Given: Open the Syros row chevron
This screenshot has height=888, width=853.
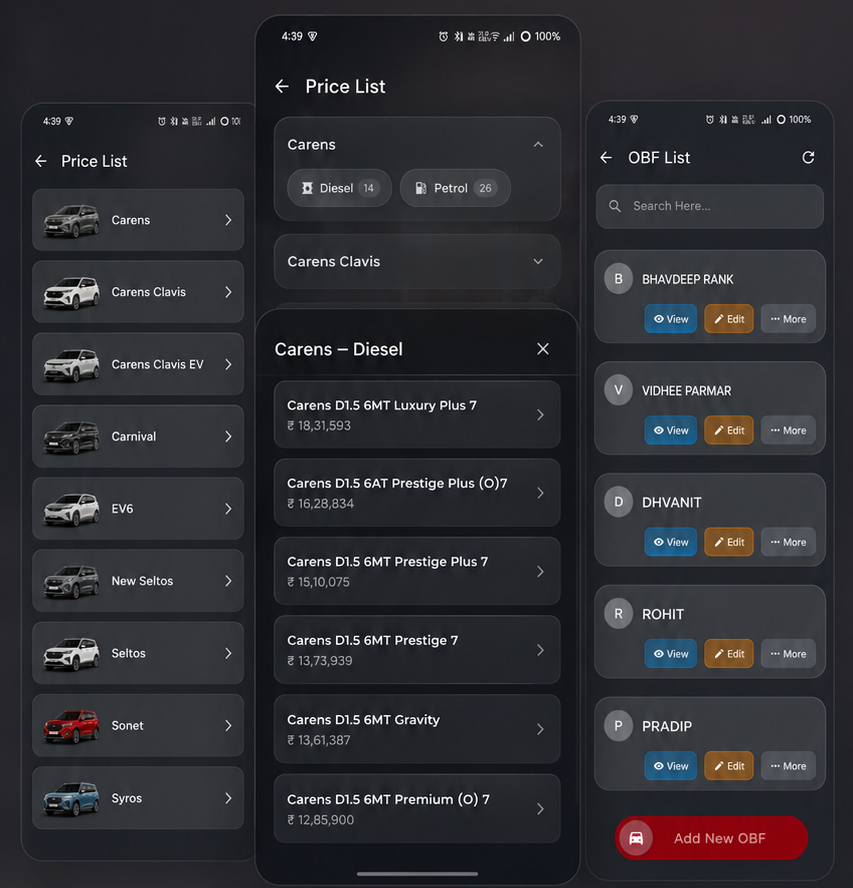Looking at the screenshot, I should [228, 799].
